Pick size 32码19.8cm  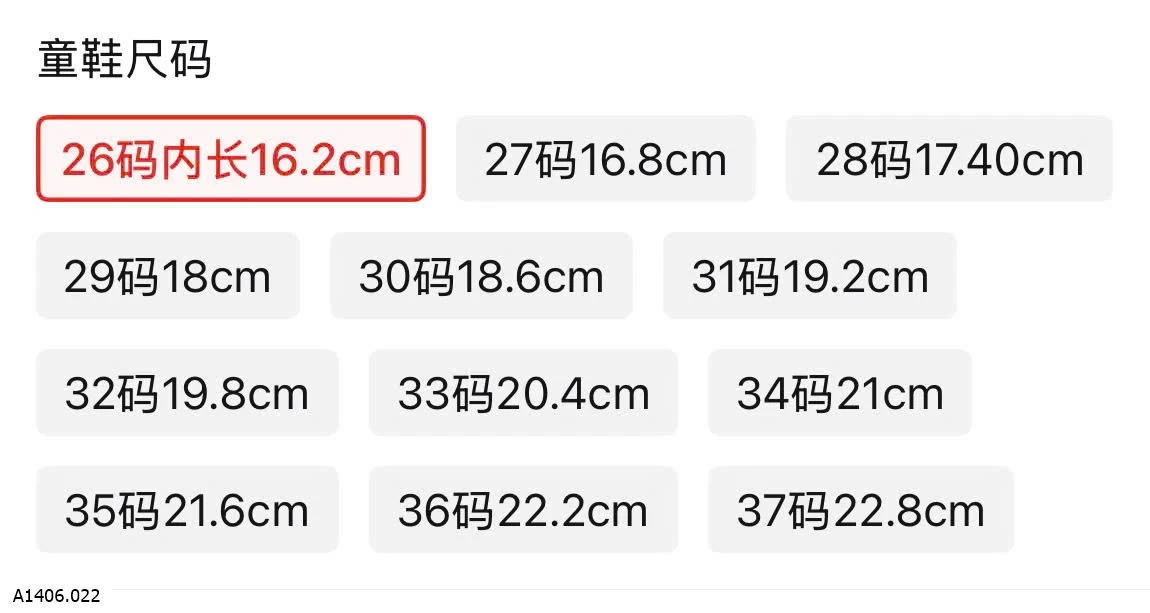point(187,392)
